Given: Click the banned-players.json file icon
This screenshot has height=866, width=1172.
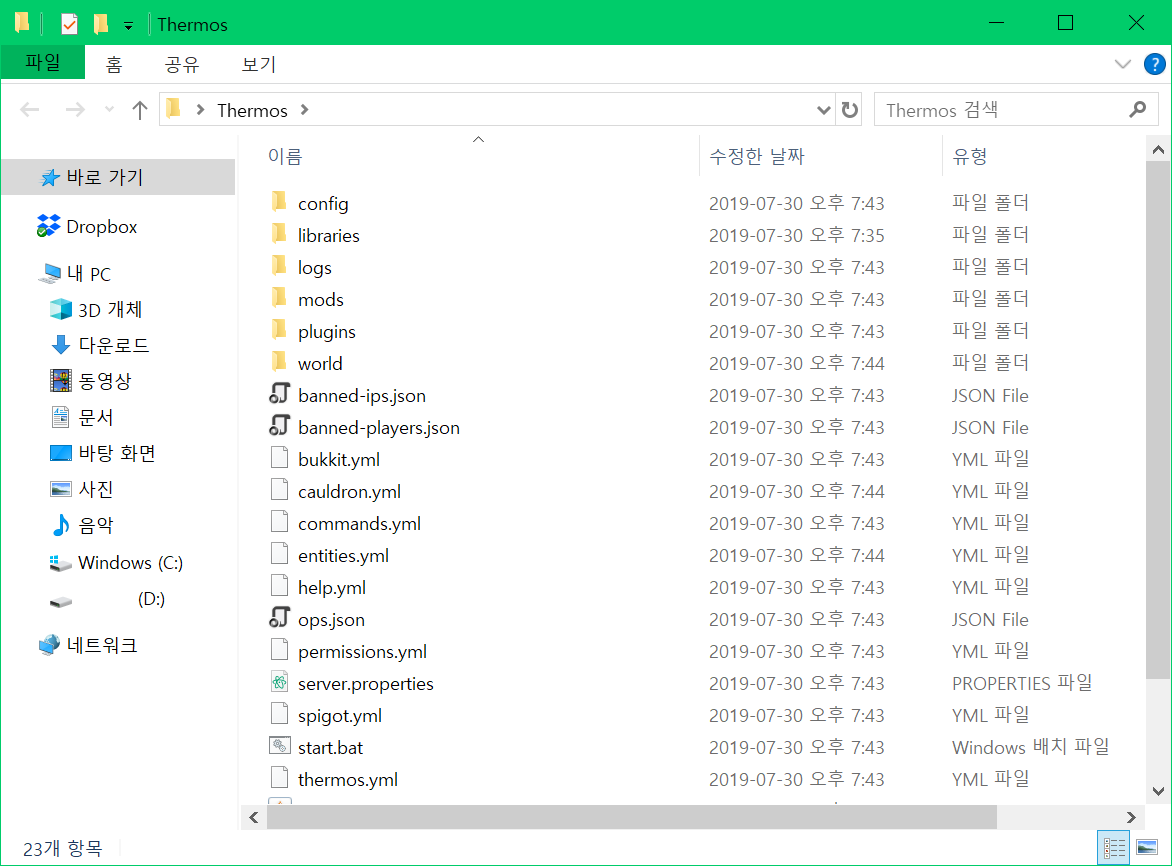Looking at the screenshot, I should pyautogui.click(x=280, y=426).
